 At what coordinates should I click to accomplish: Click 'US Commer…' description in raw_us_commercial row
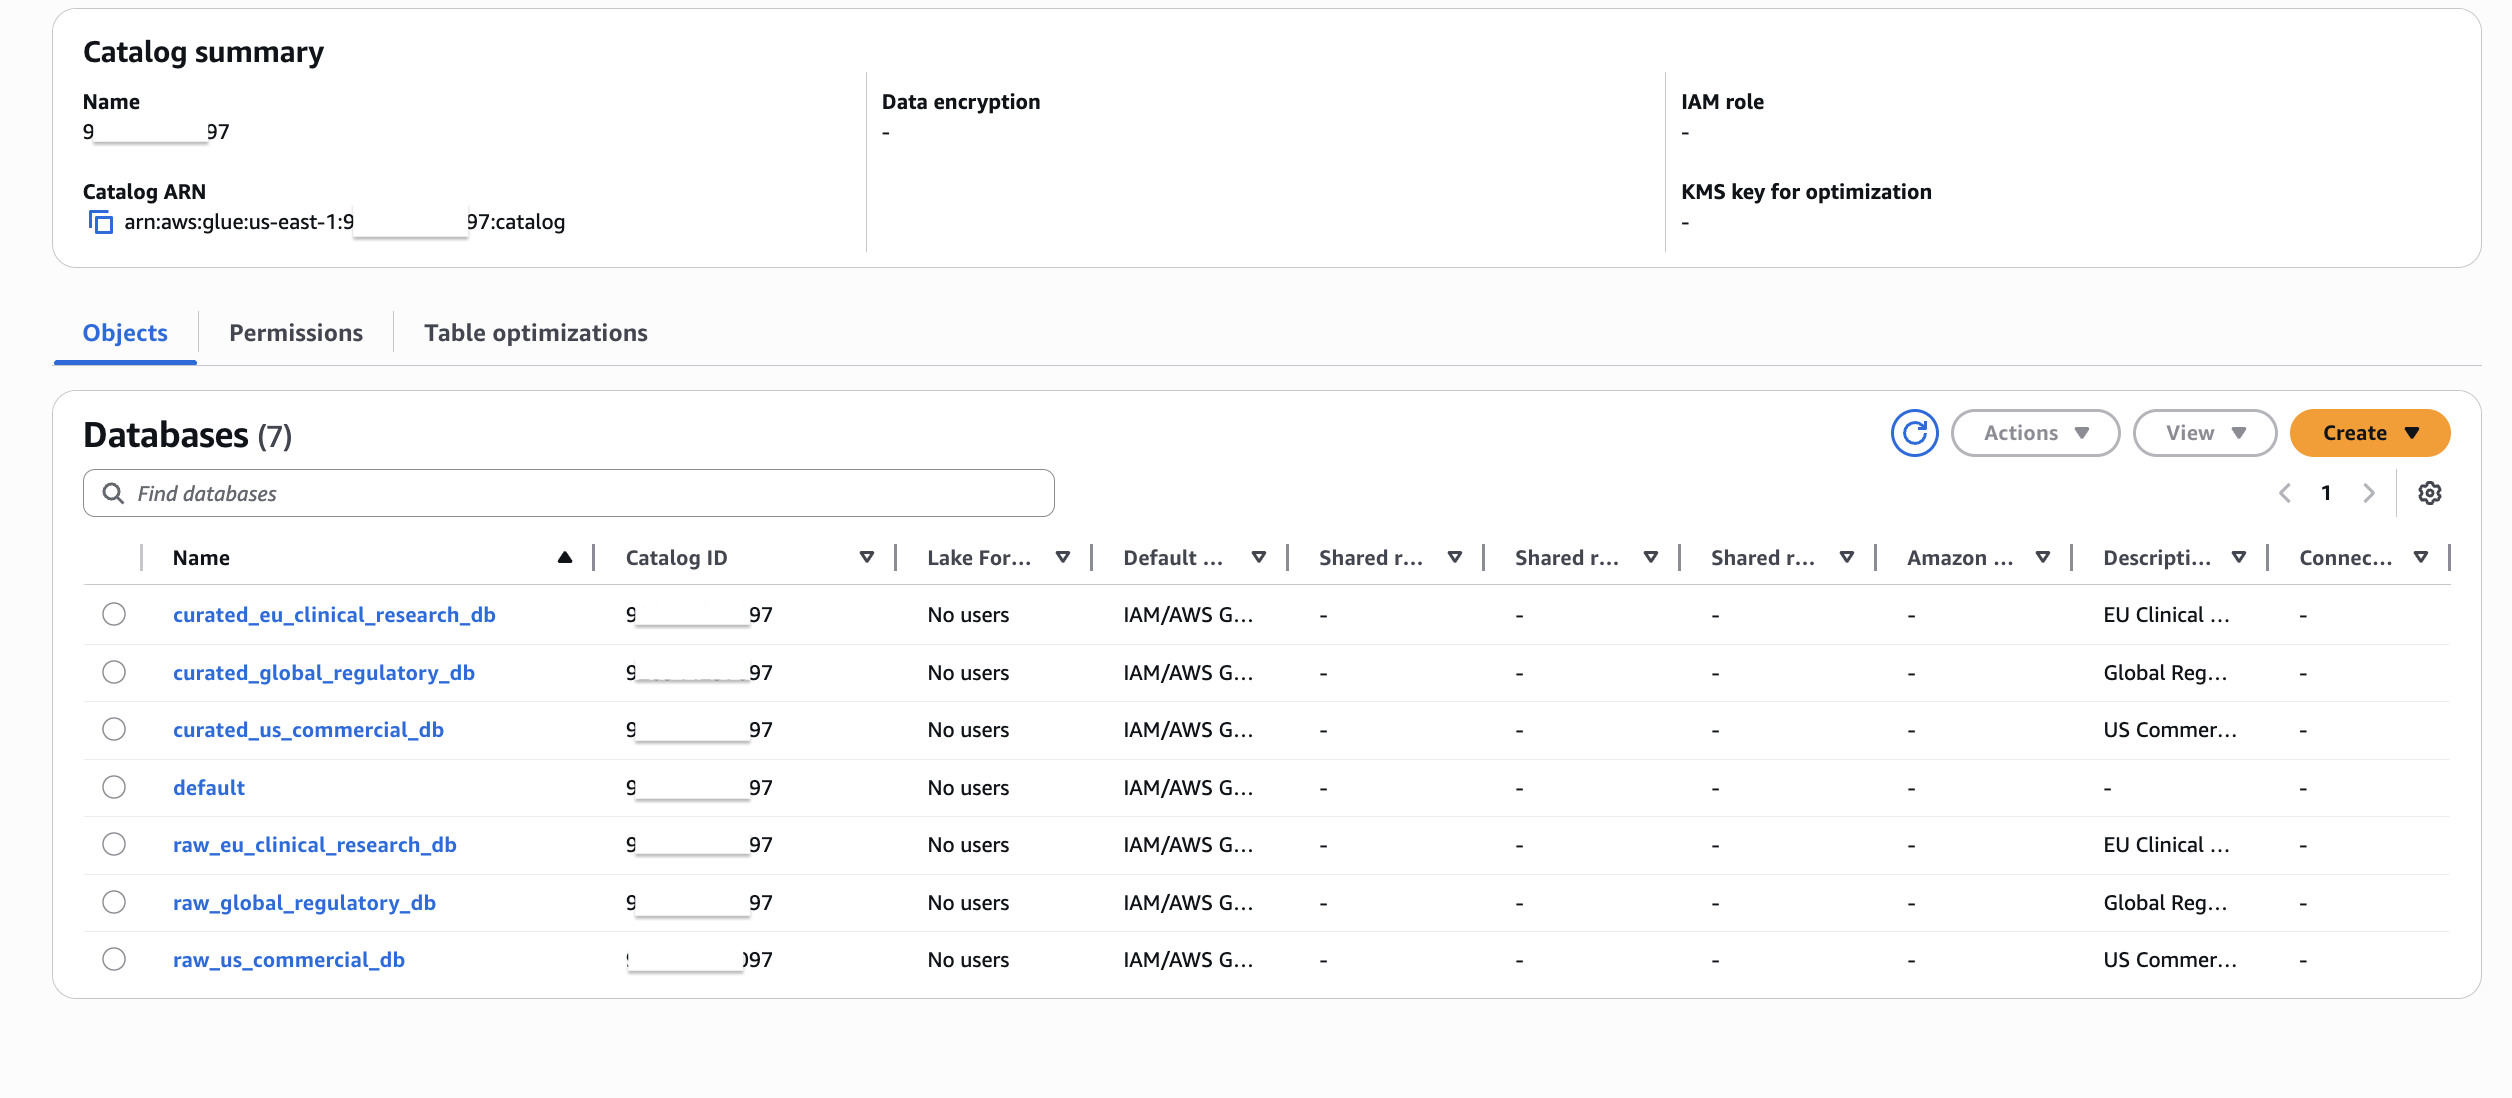(x=2170, y=960)
